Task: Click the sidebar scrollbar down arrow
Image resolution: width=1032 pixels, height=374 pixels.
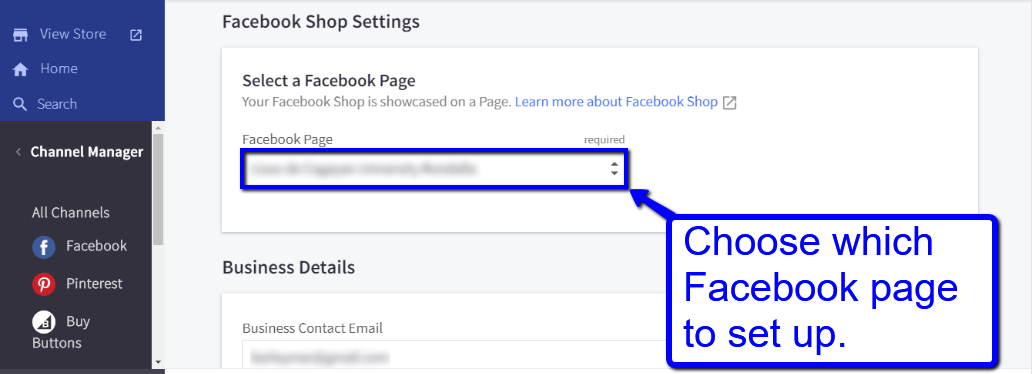Action: click(x=157, y=361)
